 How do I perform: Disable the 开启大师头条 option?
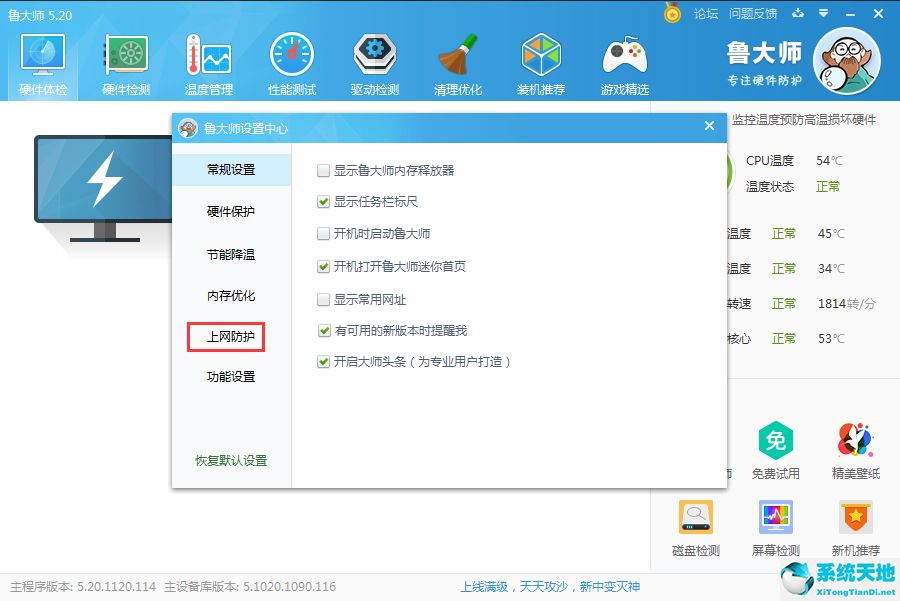pos(324,359)
